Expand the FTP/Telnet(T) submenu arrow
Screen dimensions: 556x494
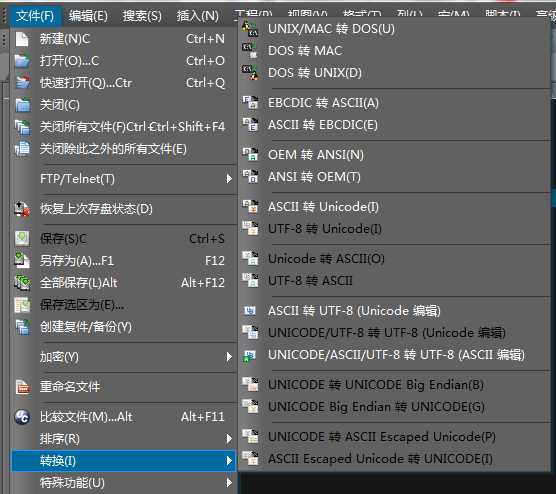point(229,179)
